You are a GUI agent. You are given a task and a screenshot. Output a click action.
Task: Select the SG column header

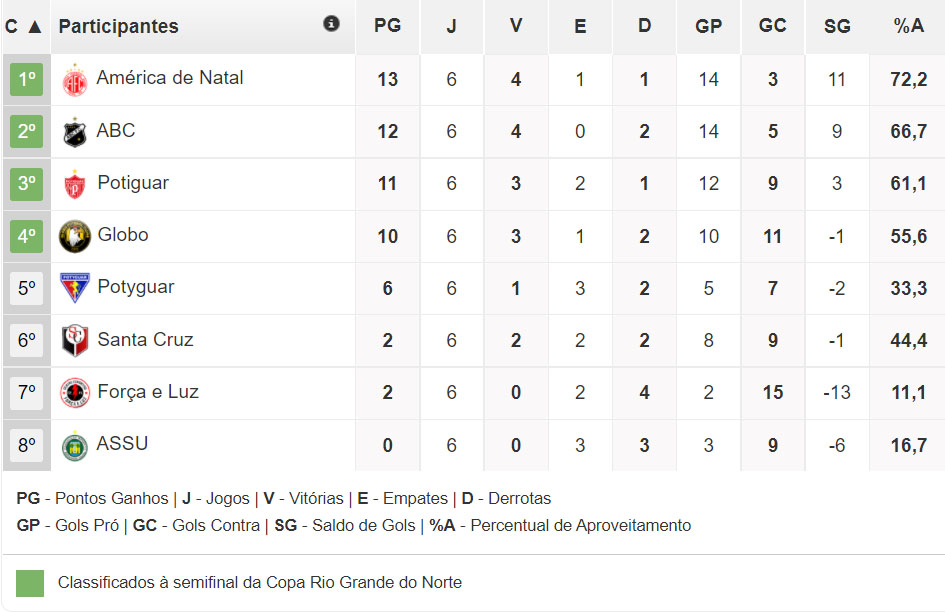(837, 26)
